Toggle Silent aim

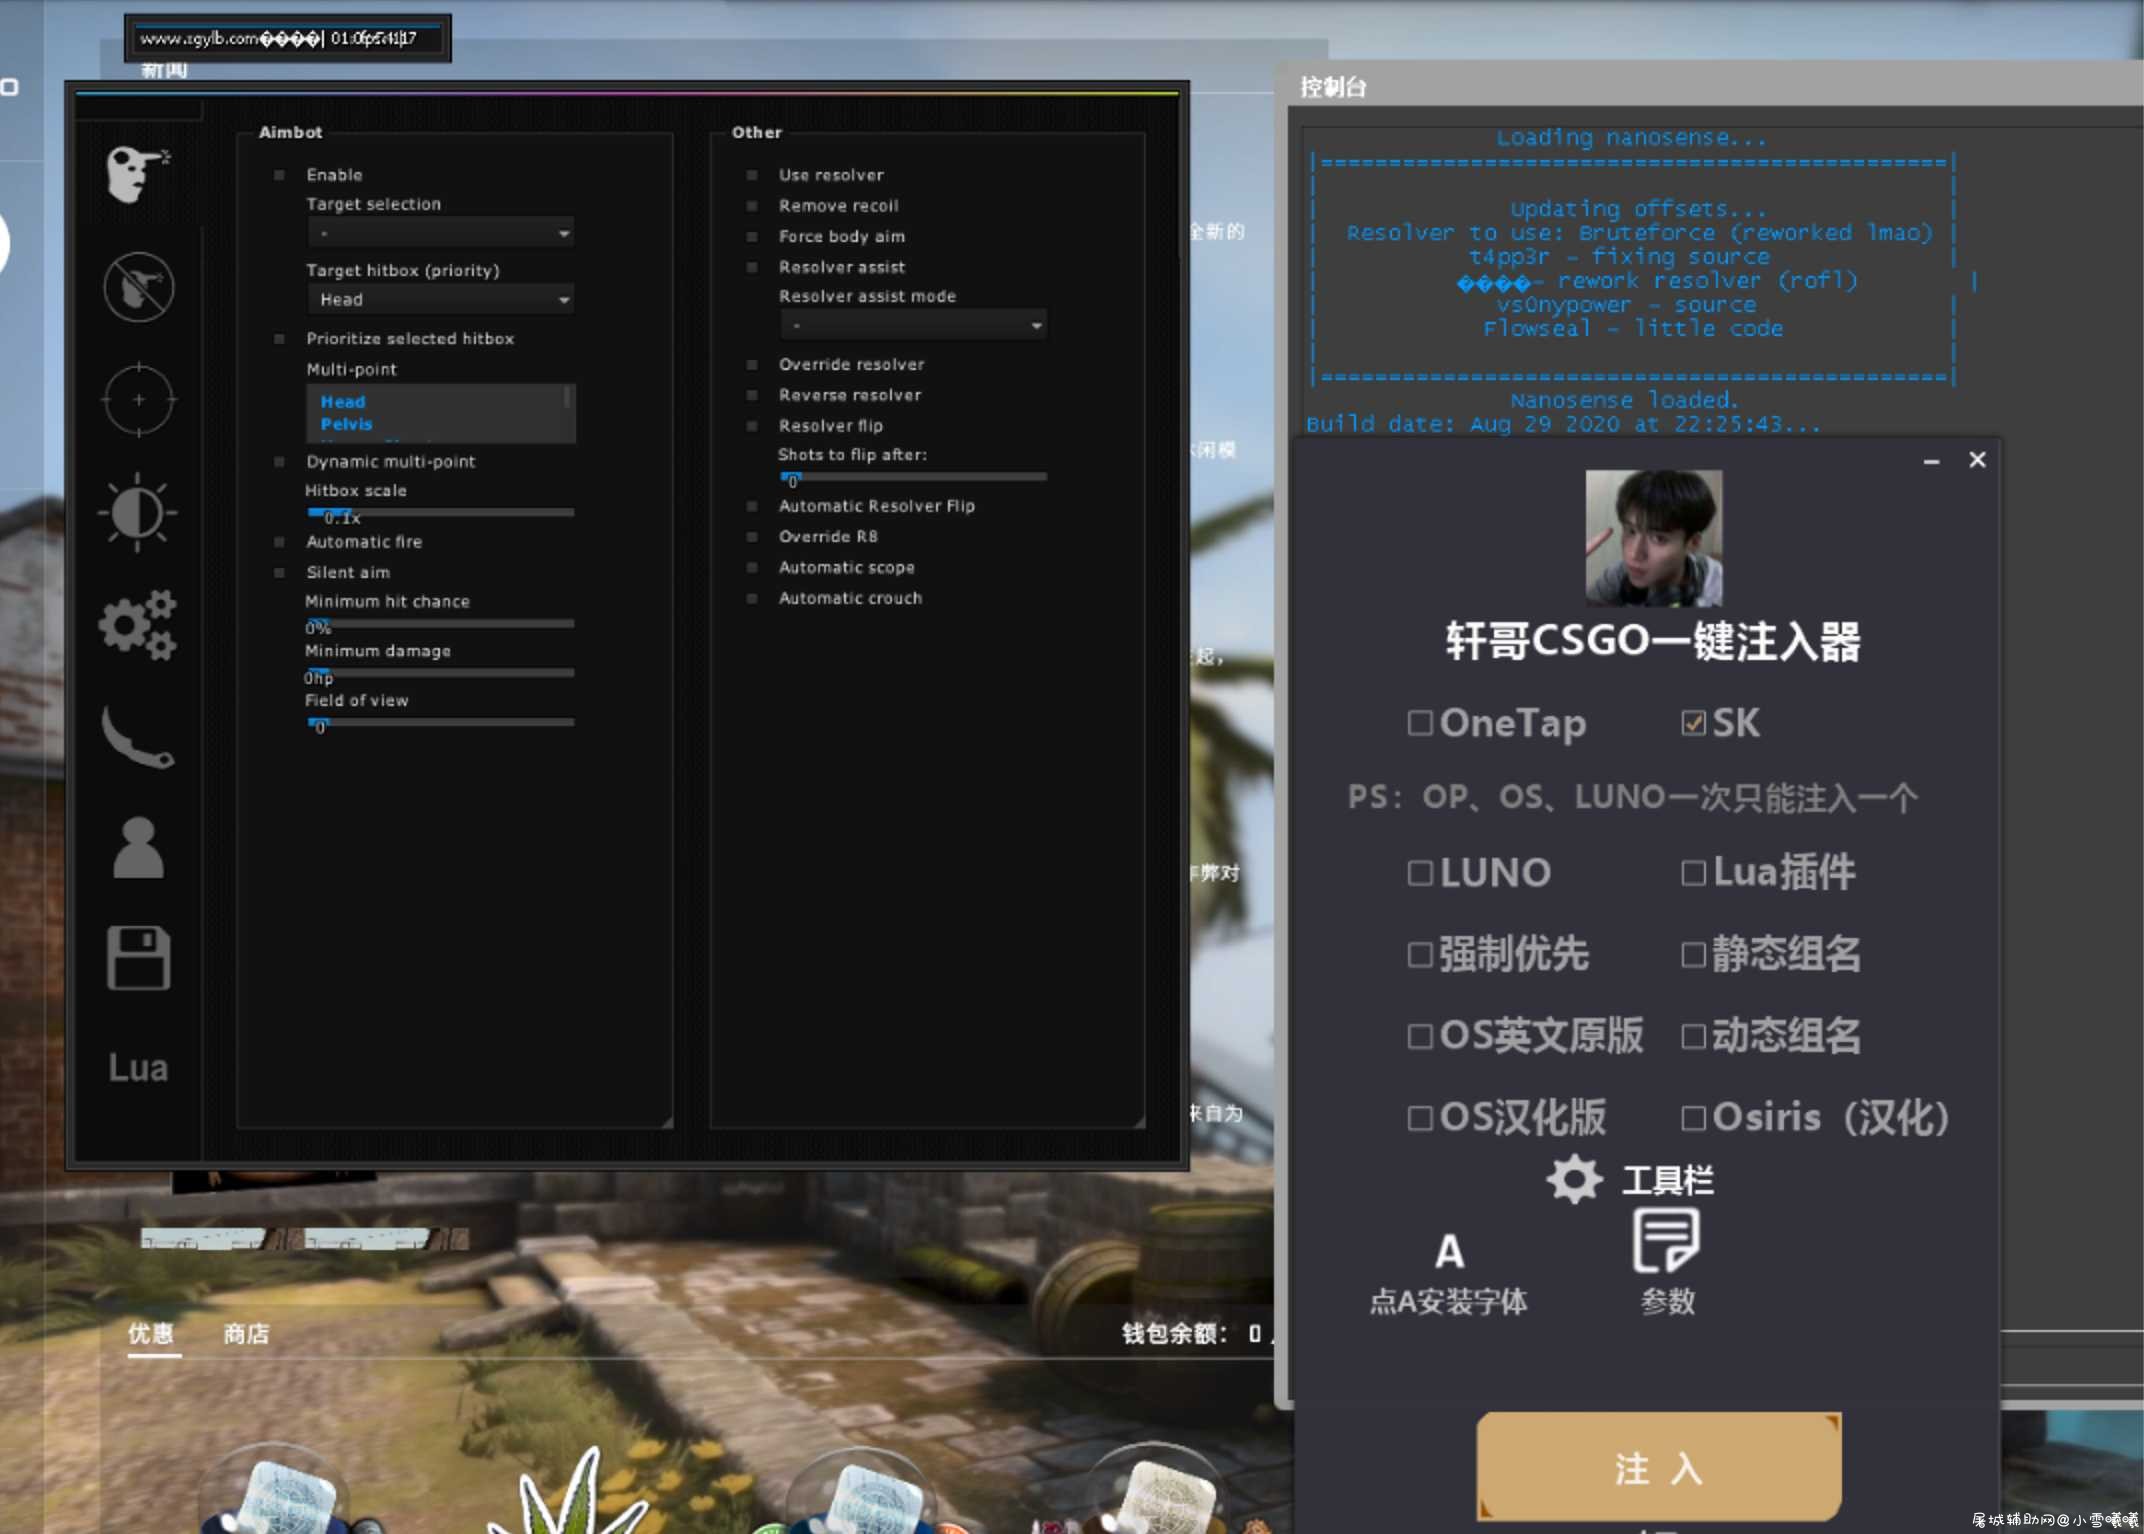(279, 573)
